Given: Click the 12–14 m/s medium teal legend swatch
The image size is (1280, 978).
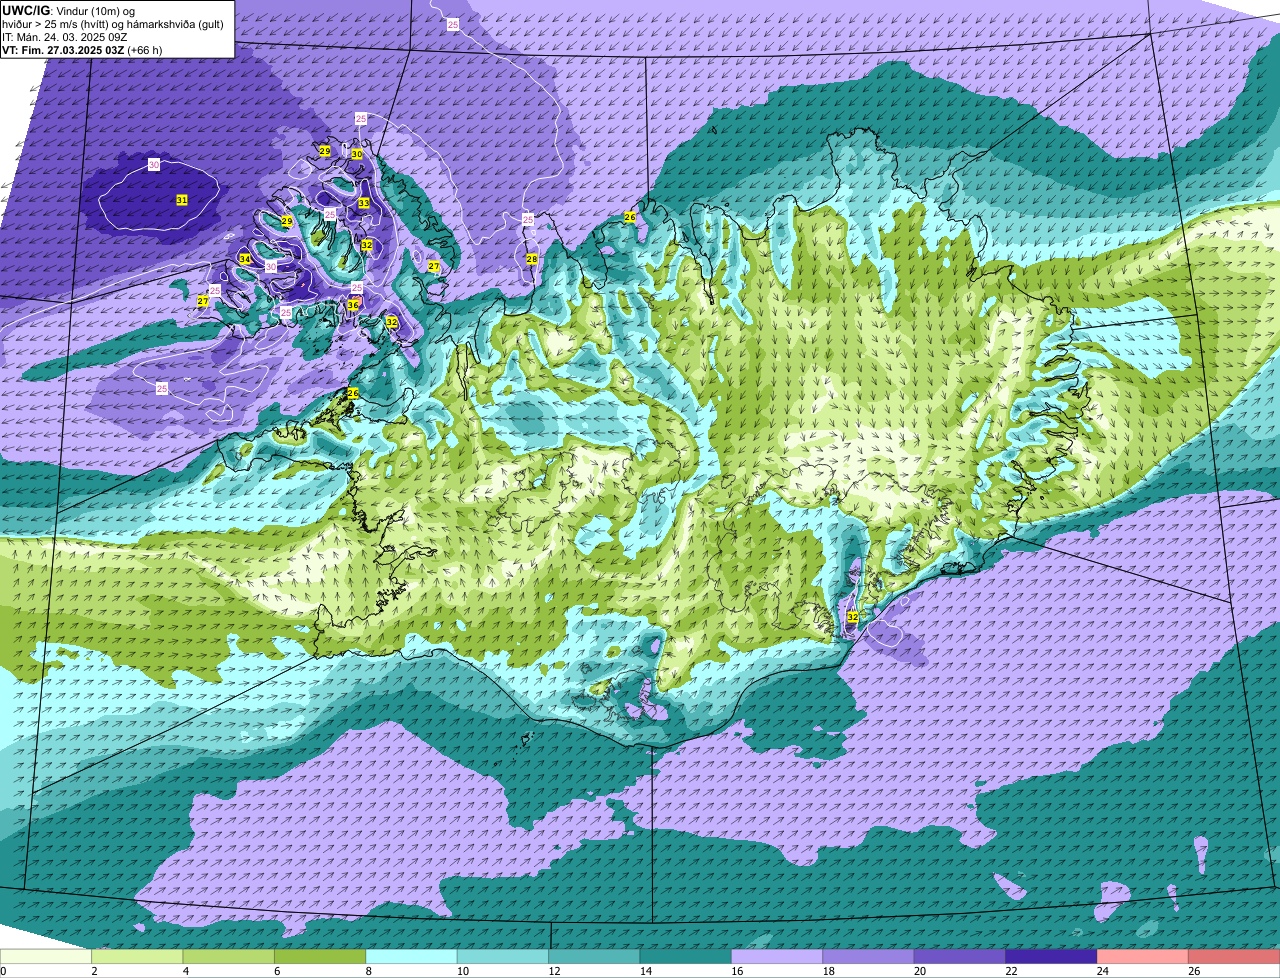Looking at the screenshot, I should (x=595, y=956).
